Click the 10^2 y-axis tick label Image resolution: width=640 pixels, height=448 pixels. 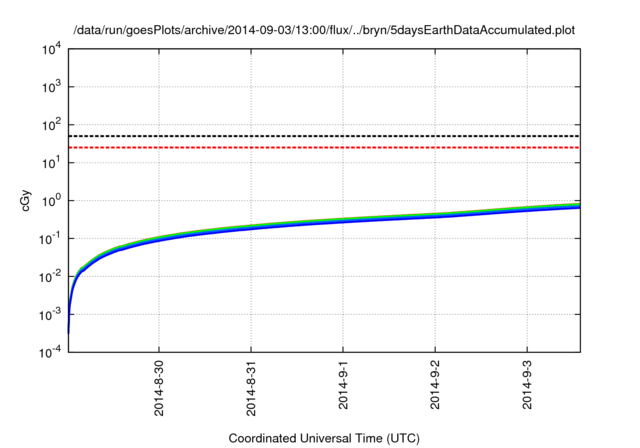point(51,125)
